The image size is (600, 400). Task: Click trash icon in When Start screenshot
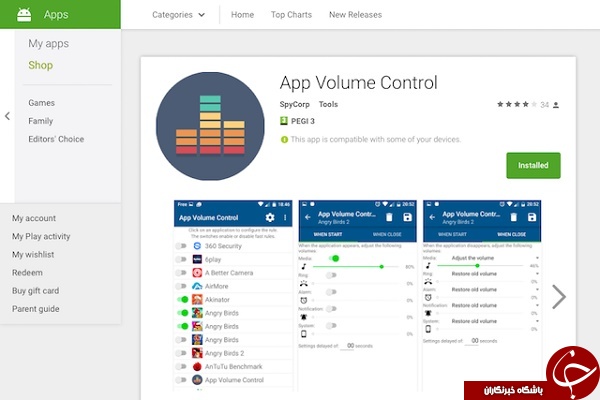[x=389, y=217]
